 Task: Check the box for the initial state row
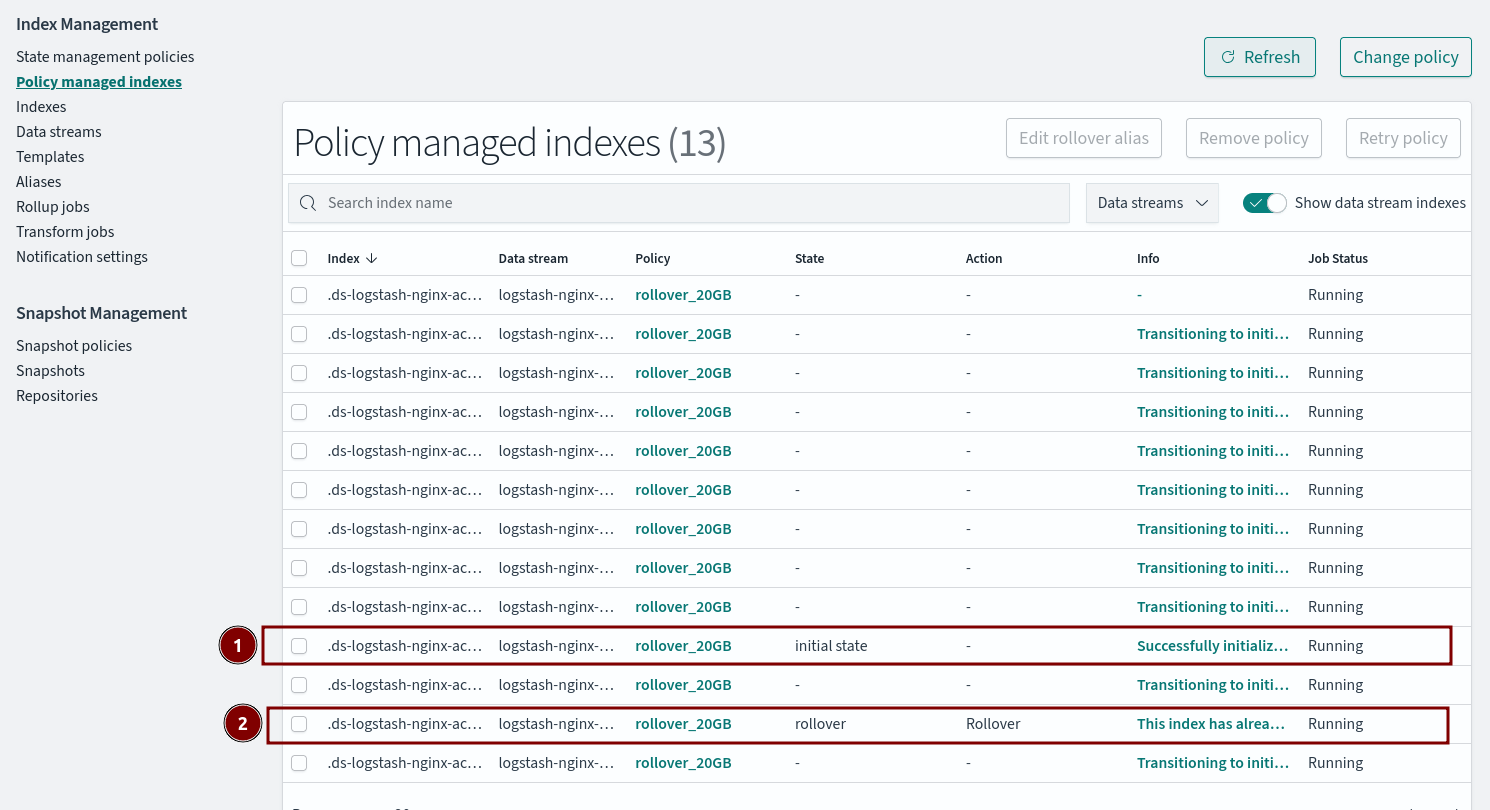point(299,646)
